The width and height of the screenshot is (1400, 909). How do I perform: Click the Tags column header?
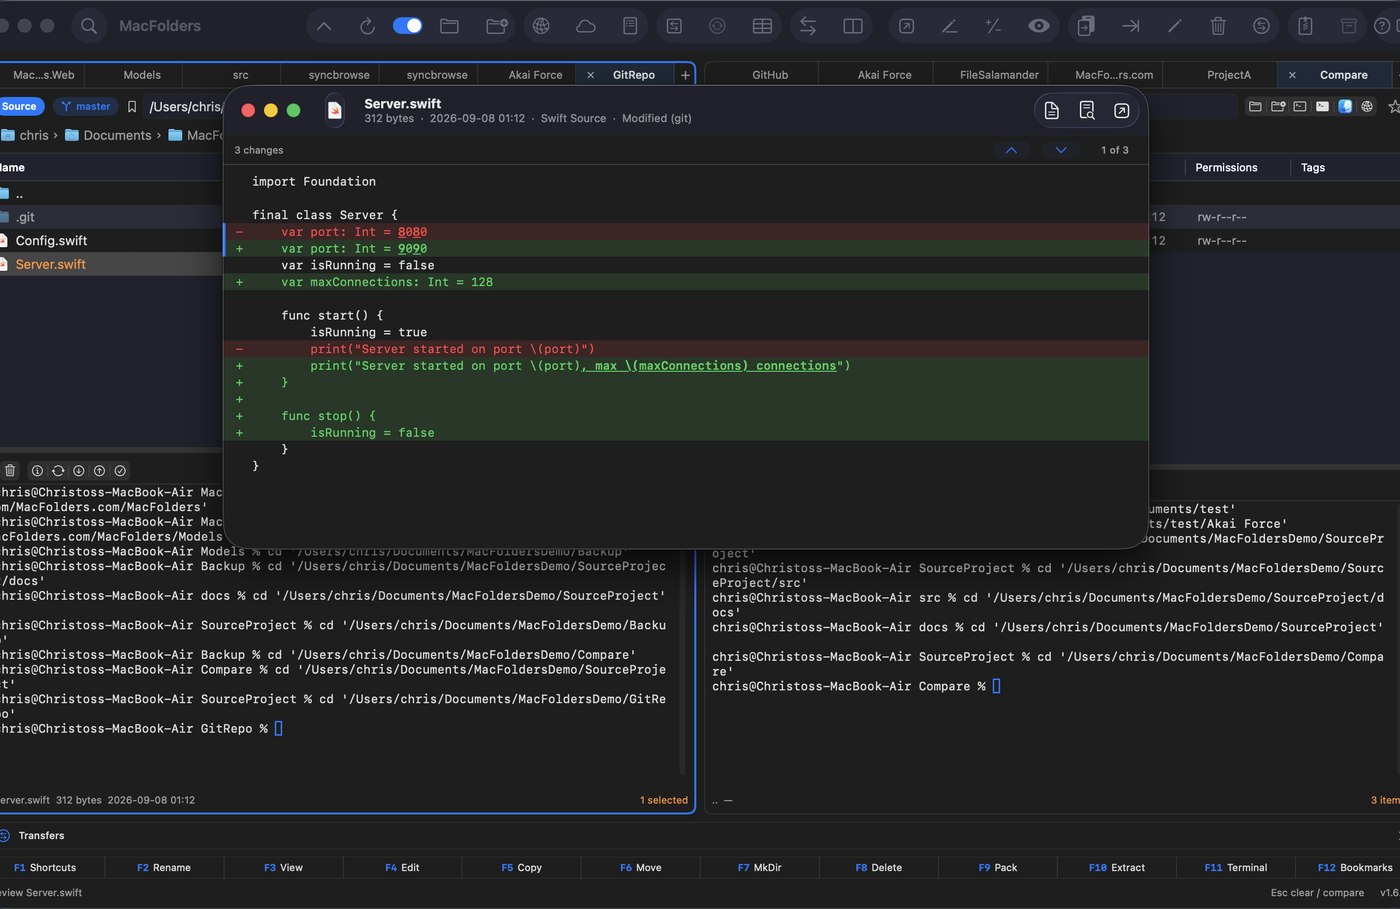(1313, 168)
